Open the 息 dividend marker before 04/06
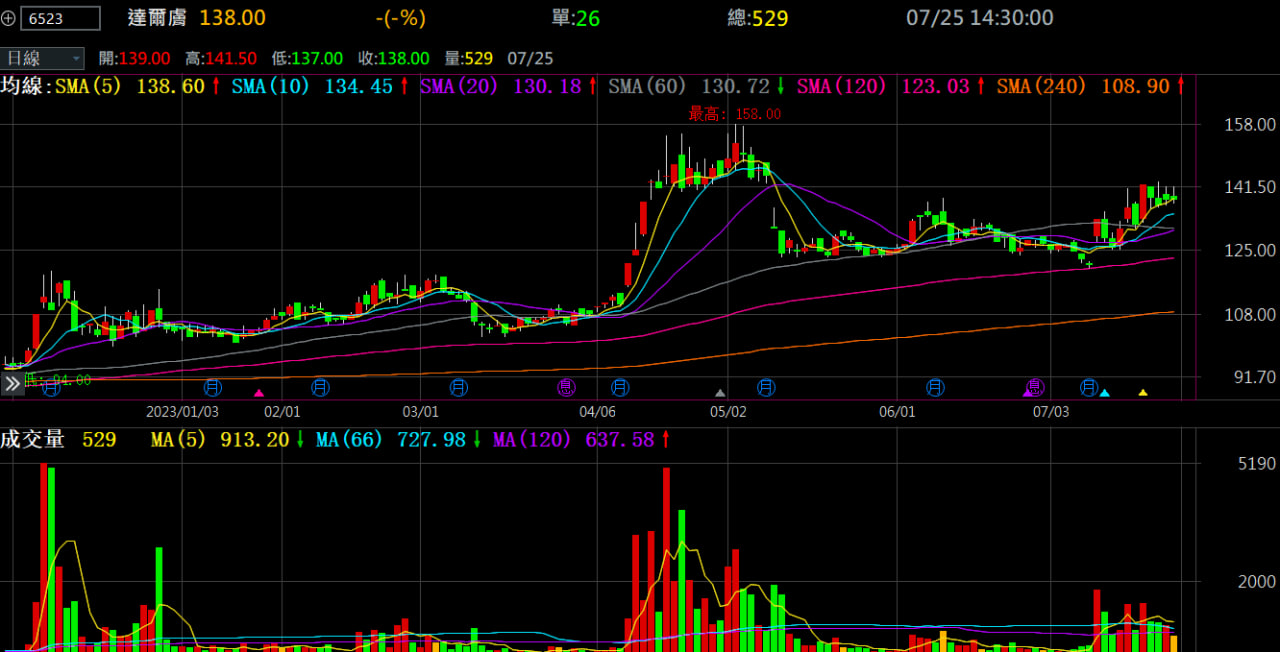Viewport: 1280px width, 652px height. (567, 387)
